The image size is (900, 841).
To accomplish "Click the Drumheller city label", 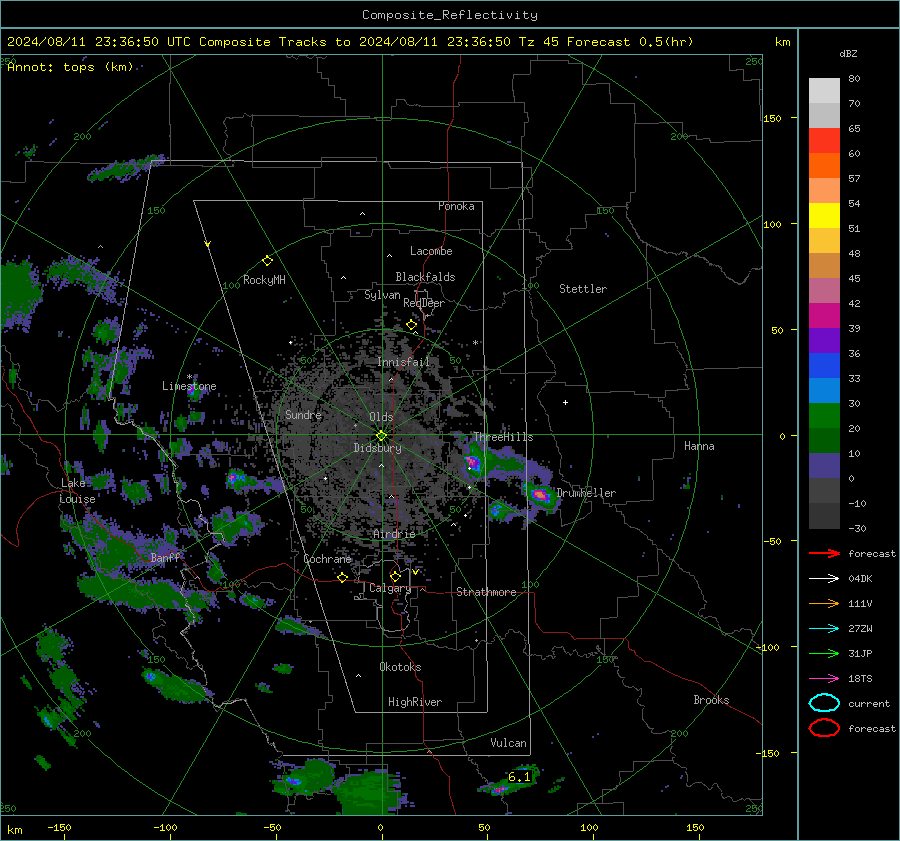I will 586,493.
